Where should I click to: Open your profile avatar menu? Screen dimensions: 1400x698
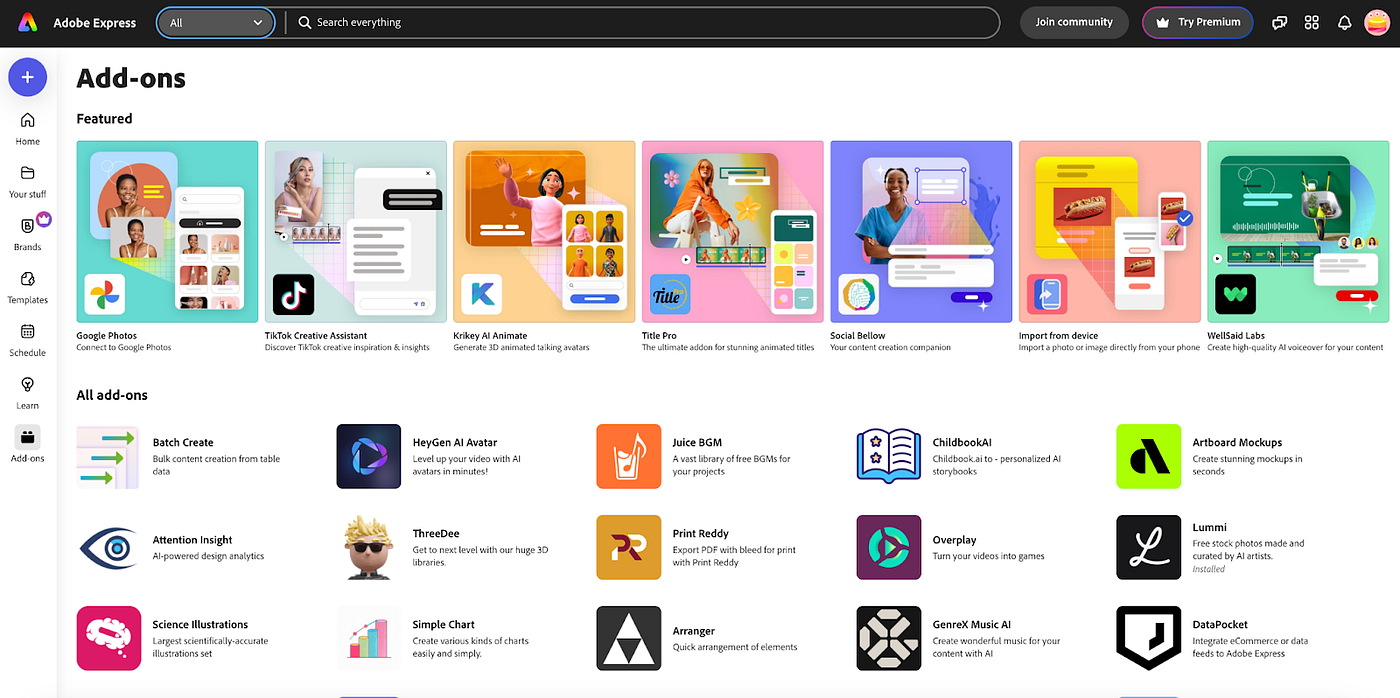tap(1377, 22)
